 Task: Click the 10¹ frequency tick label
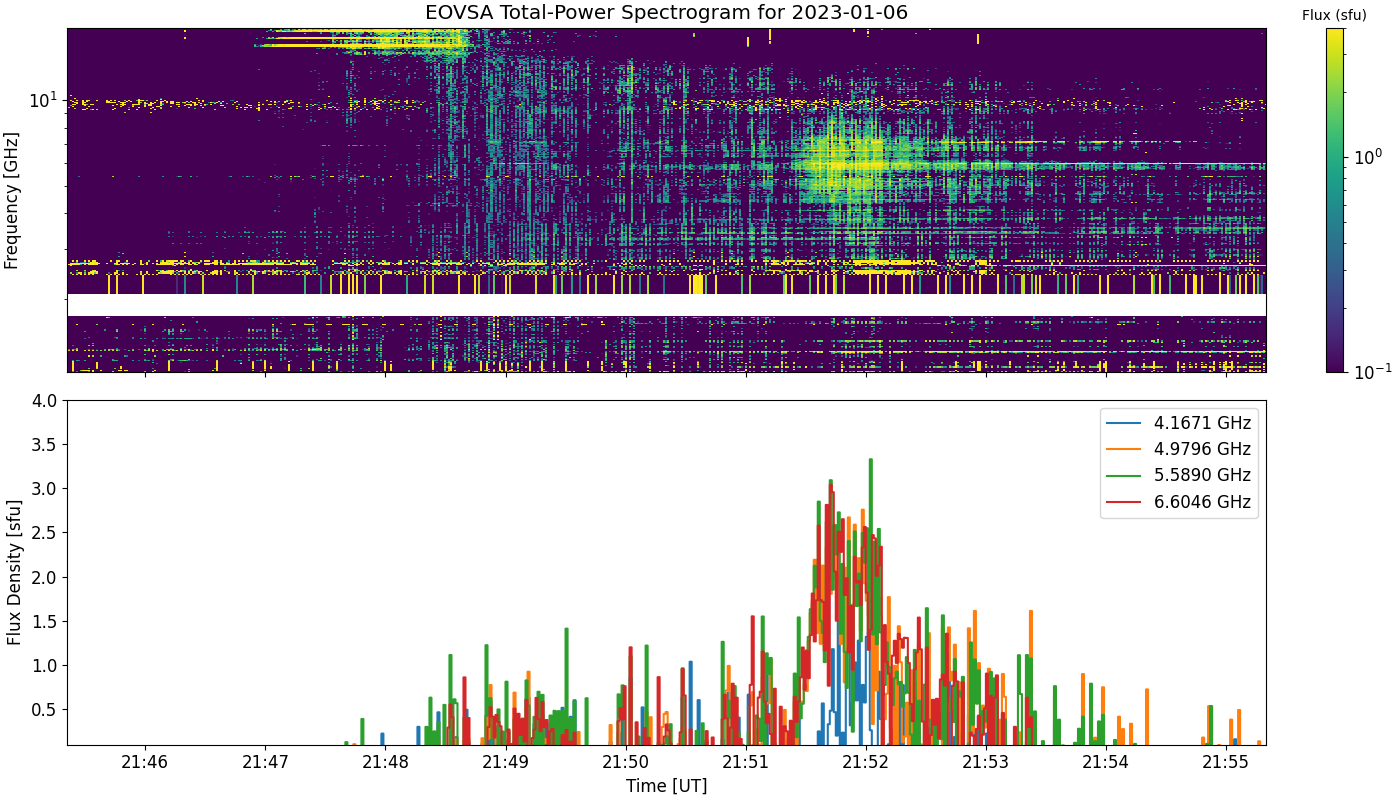(44, 99)
